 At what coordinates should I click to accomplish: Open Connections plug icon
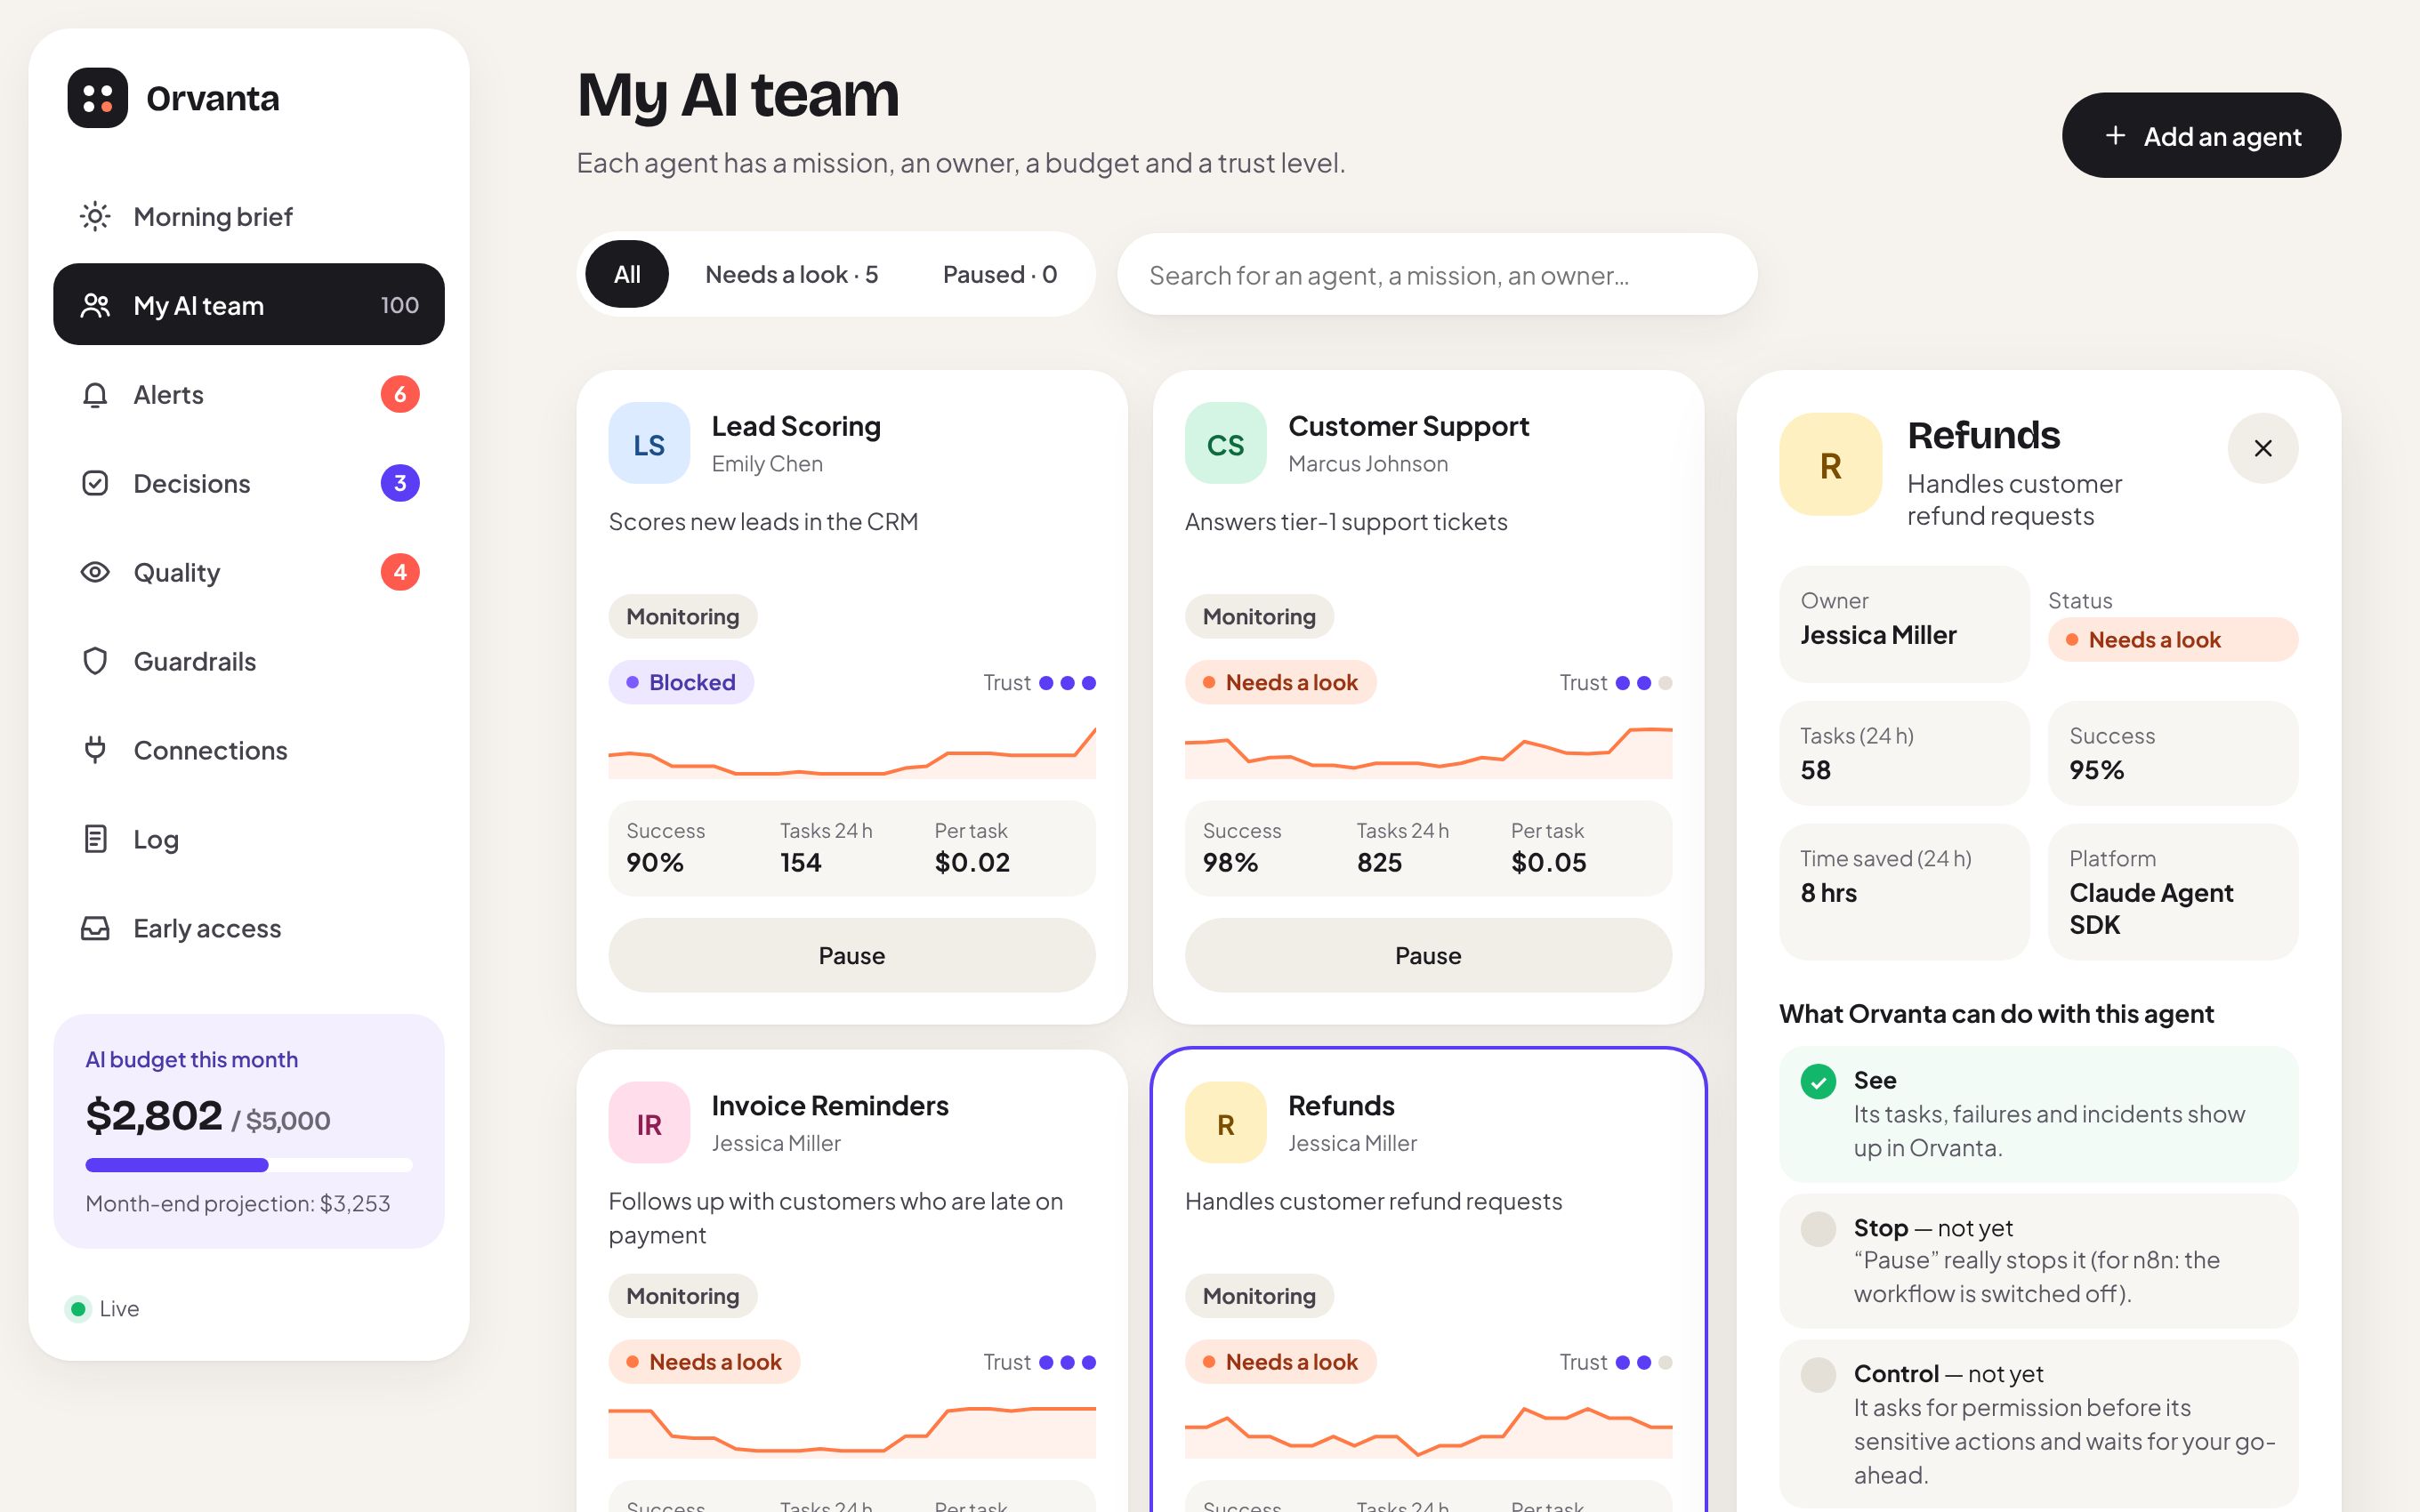coord(95,750)
